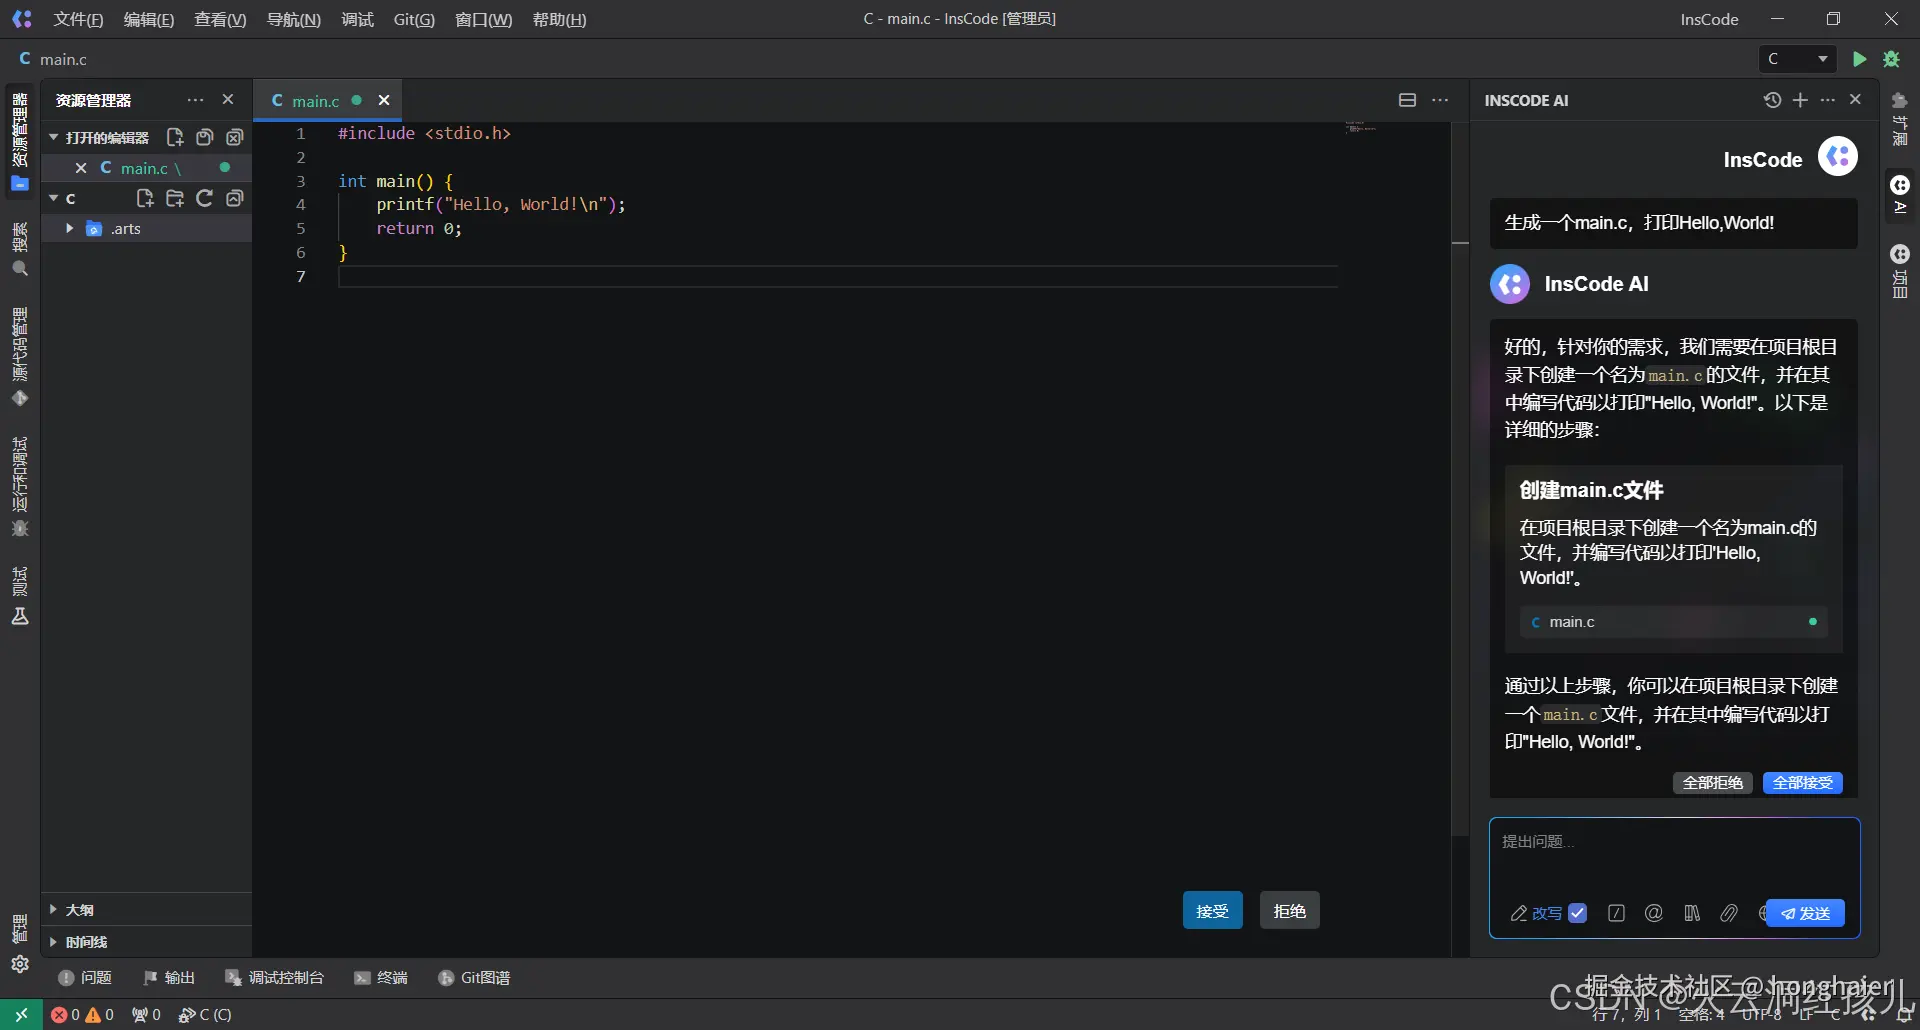1920x1030 pixels.
Task: Open the remote connection status icon
Action: [x=21, y=1014]
